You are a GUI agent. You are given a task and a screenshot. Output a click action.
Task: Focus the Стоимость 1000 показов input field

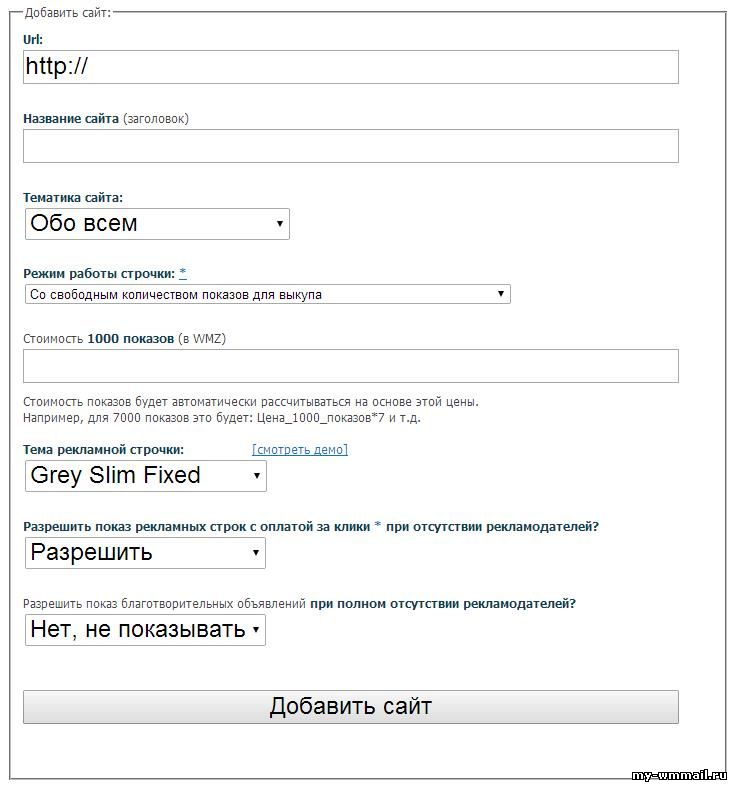pyautogui.click(x=350, y=366)
